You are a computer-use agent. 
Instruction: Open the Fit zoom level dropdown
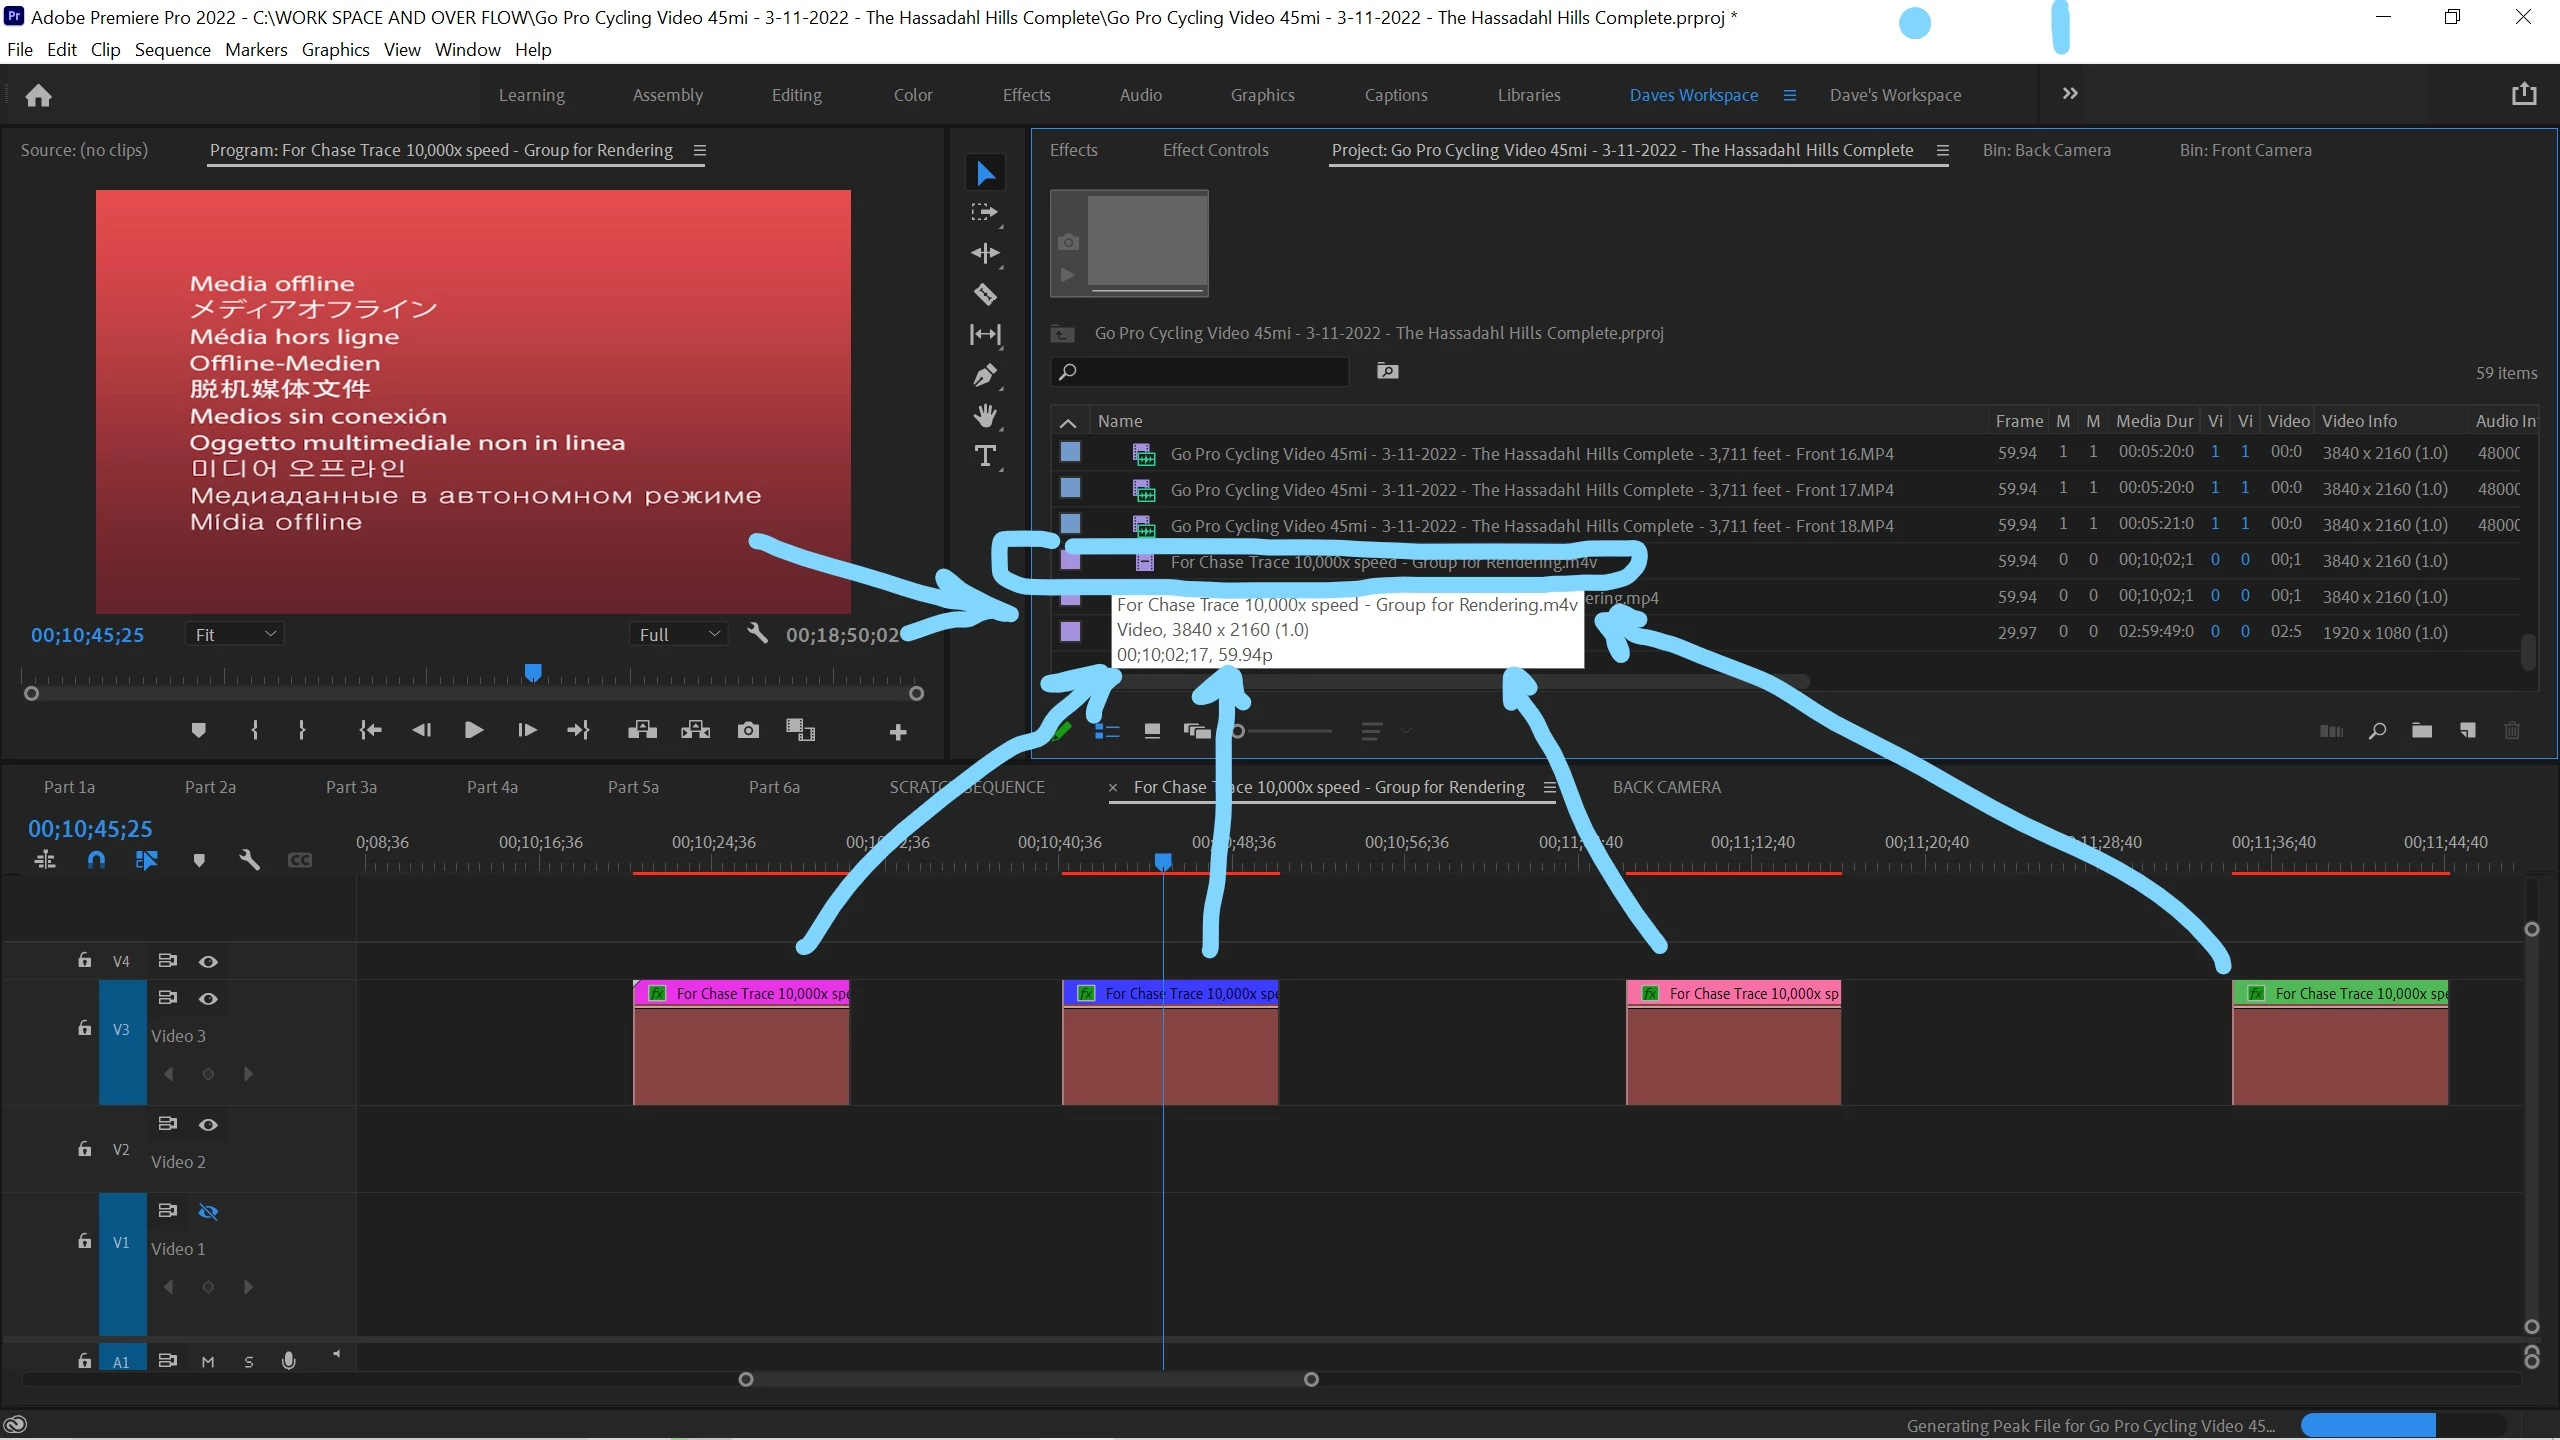coord(234,634)
